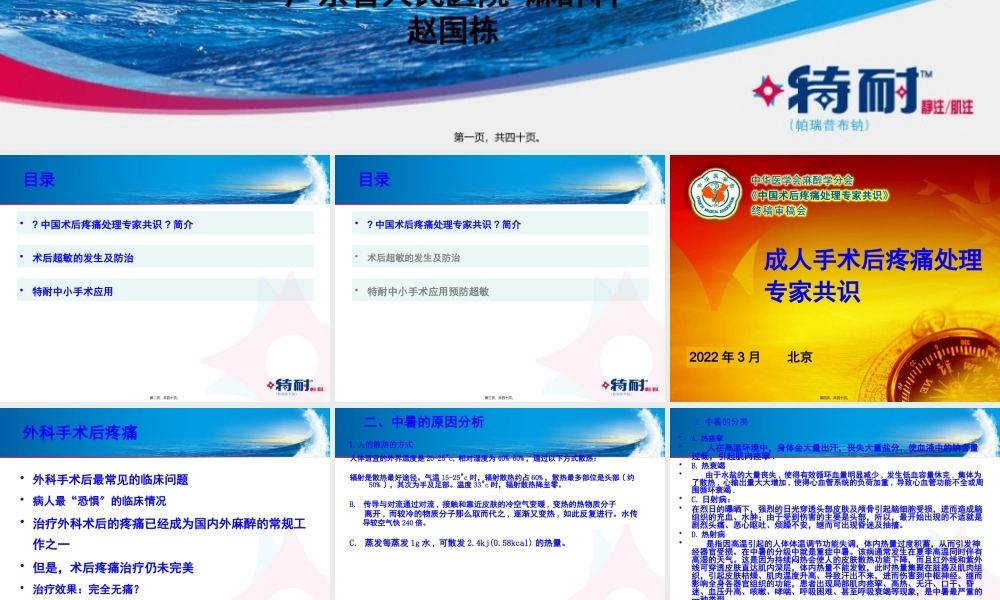Click the slide heading 外科手术后疼痛
Screen dimensions: 1000x600
(80, 433)
